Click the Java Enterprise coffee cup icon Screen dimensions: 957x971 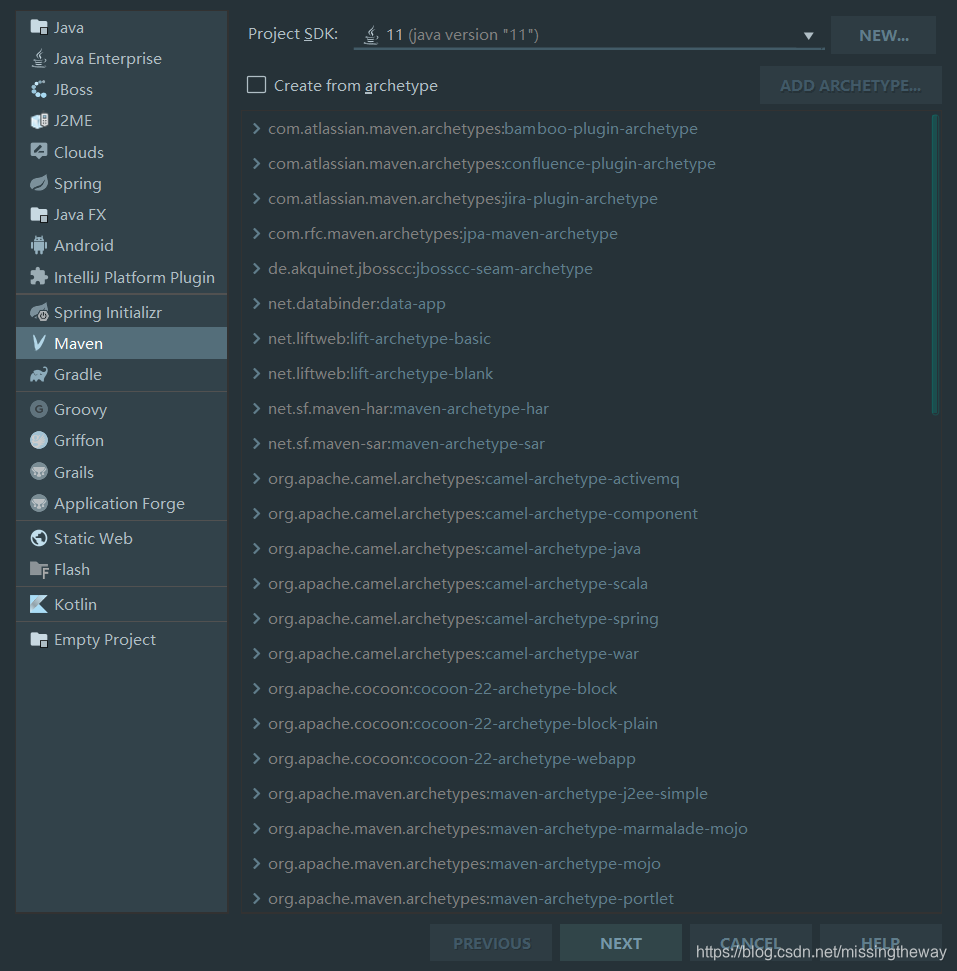[x=39, y=58]
